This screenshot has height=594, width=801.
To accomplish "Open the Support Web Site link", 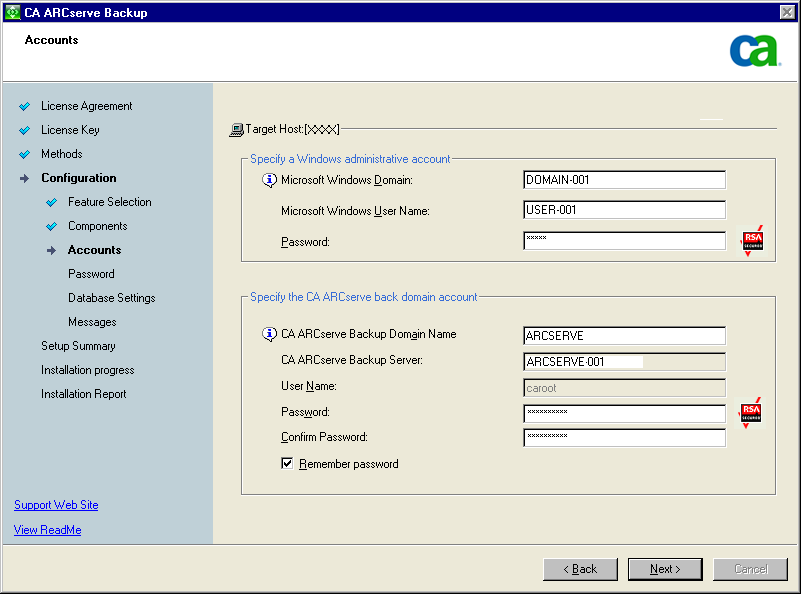I will click(x=56, y=505).
